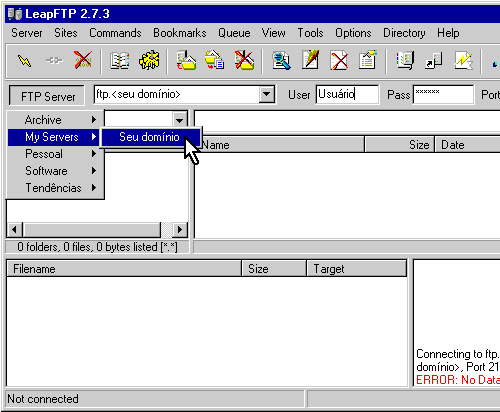The image size is (500, 412).
Task: Click the edit document pencil icon
Action: coord(310,60)
